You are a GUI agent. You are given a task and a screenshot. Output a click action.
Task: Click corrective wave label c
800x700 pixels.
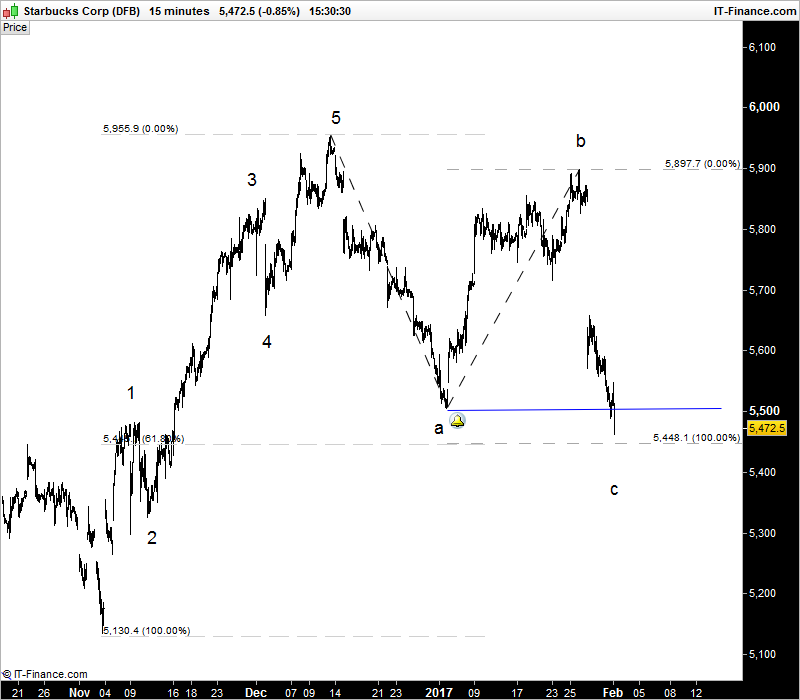tap(614, 489)
